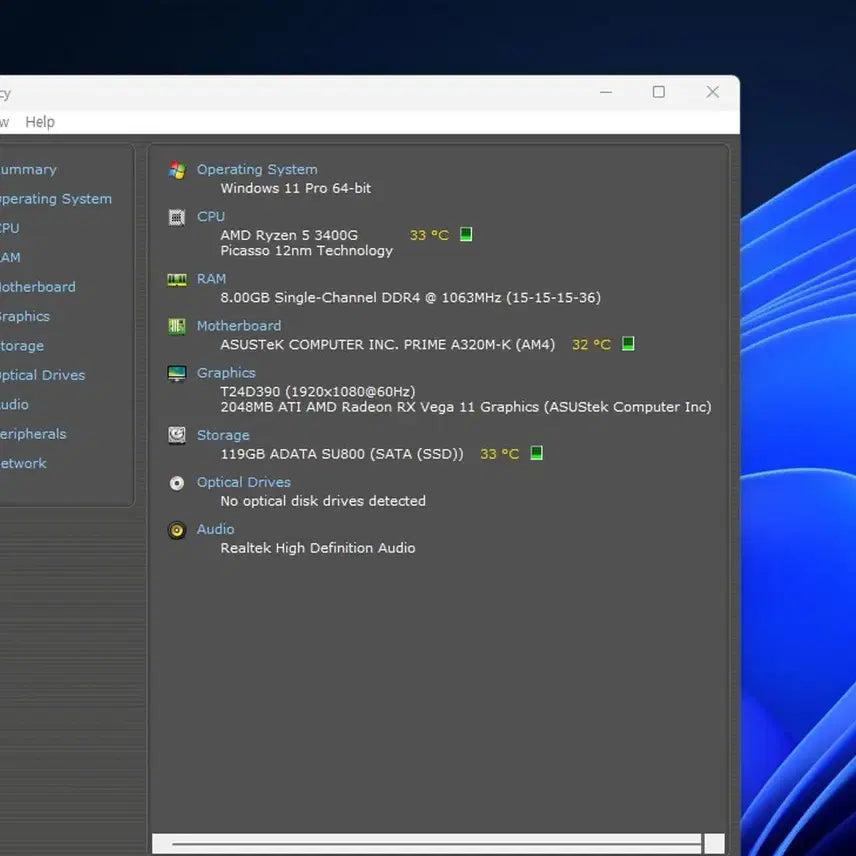This screenshot has height=856, width=856.
Task: Click the Operating System Windows flag icon
Action: (176, 170)
